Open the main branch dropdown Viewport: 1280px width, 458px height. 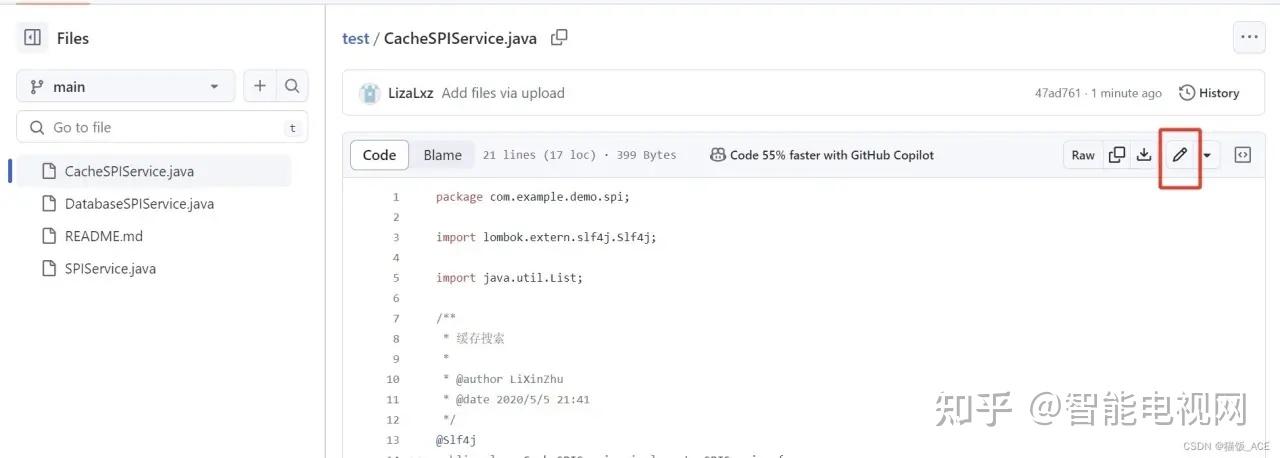[126, 86]
